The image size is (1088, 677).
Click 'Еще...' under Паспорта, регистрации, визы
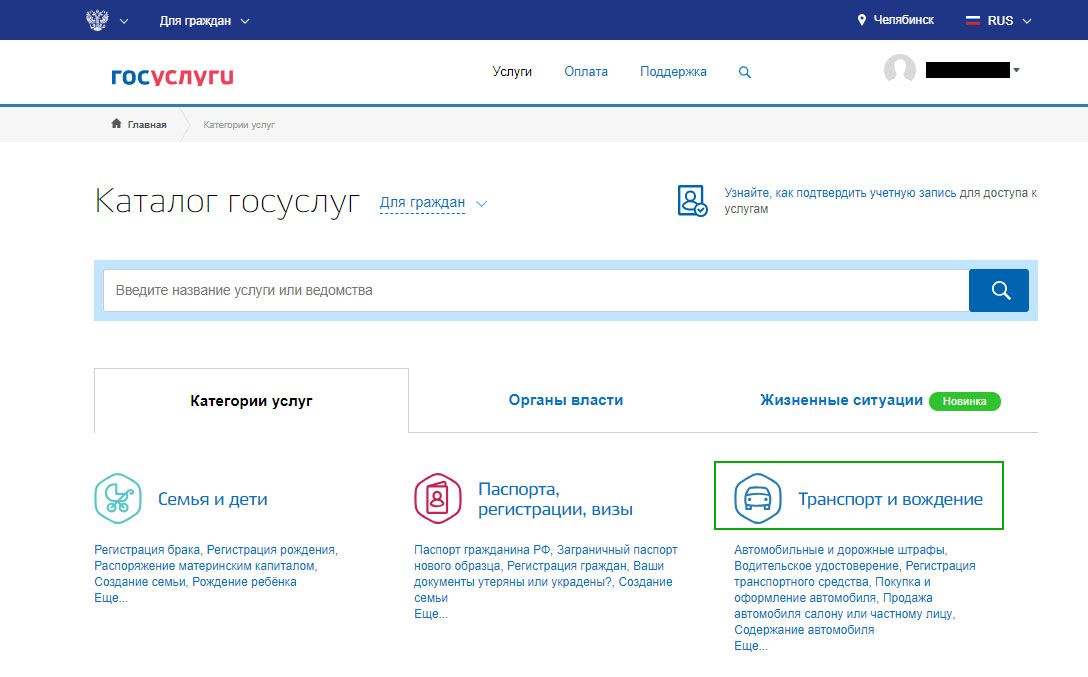[x=431, y=614]
